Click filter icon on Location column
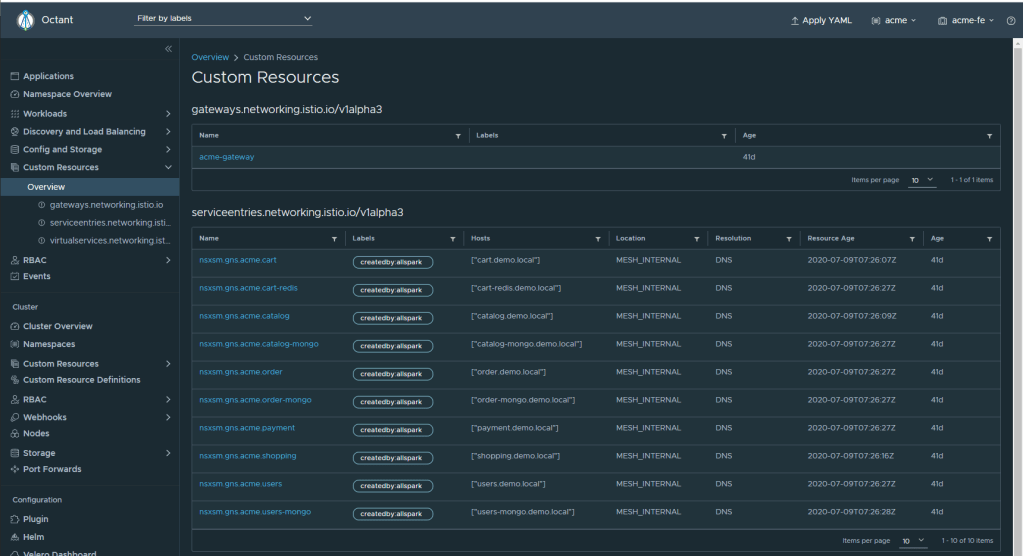The width and height of the screenshot is (1023, 556). tap(697, 239)
